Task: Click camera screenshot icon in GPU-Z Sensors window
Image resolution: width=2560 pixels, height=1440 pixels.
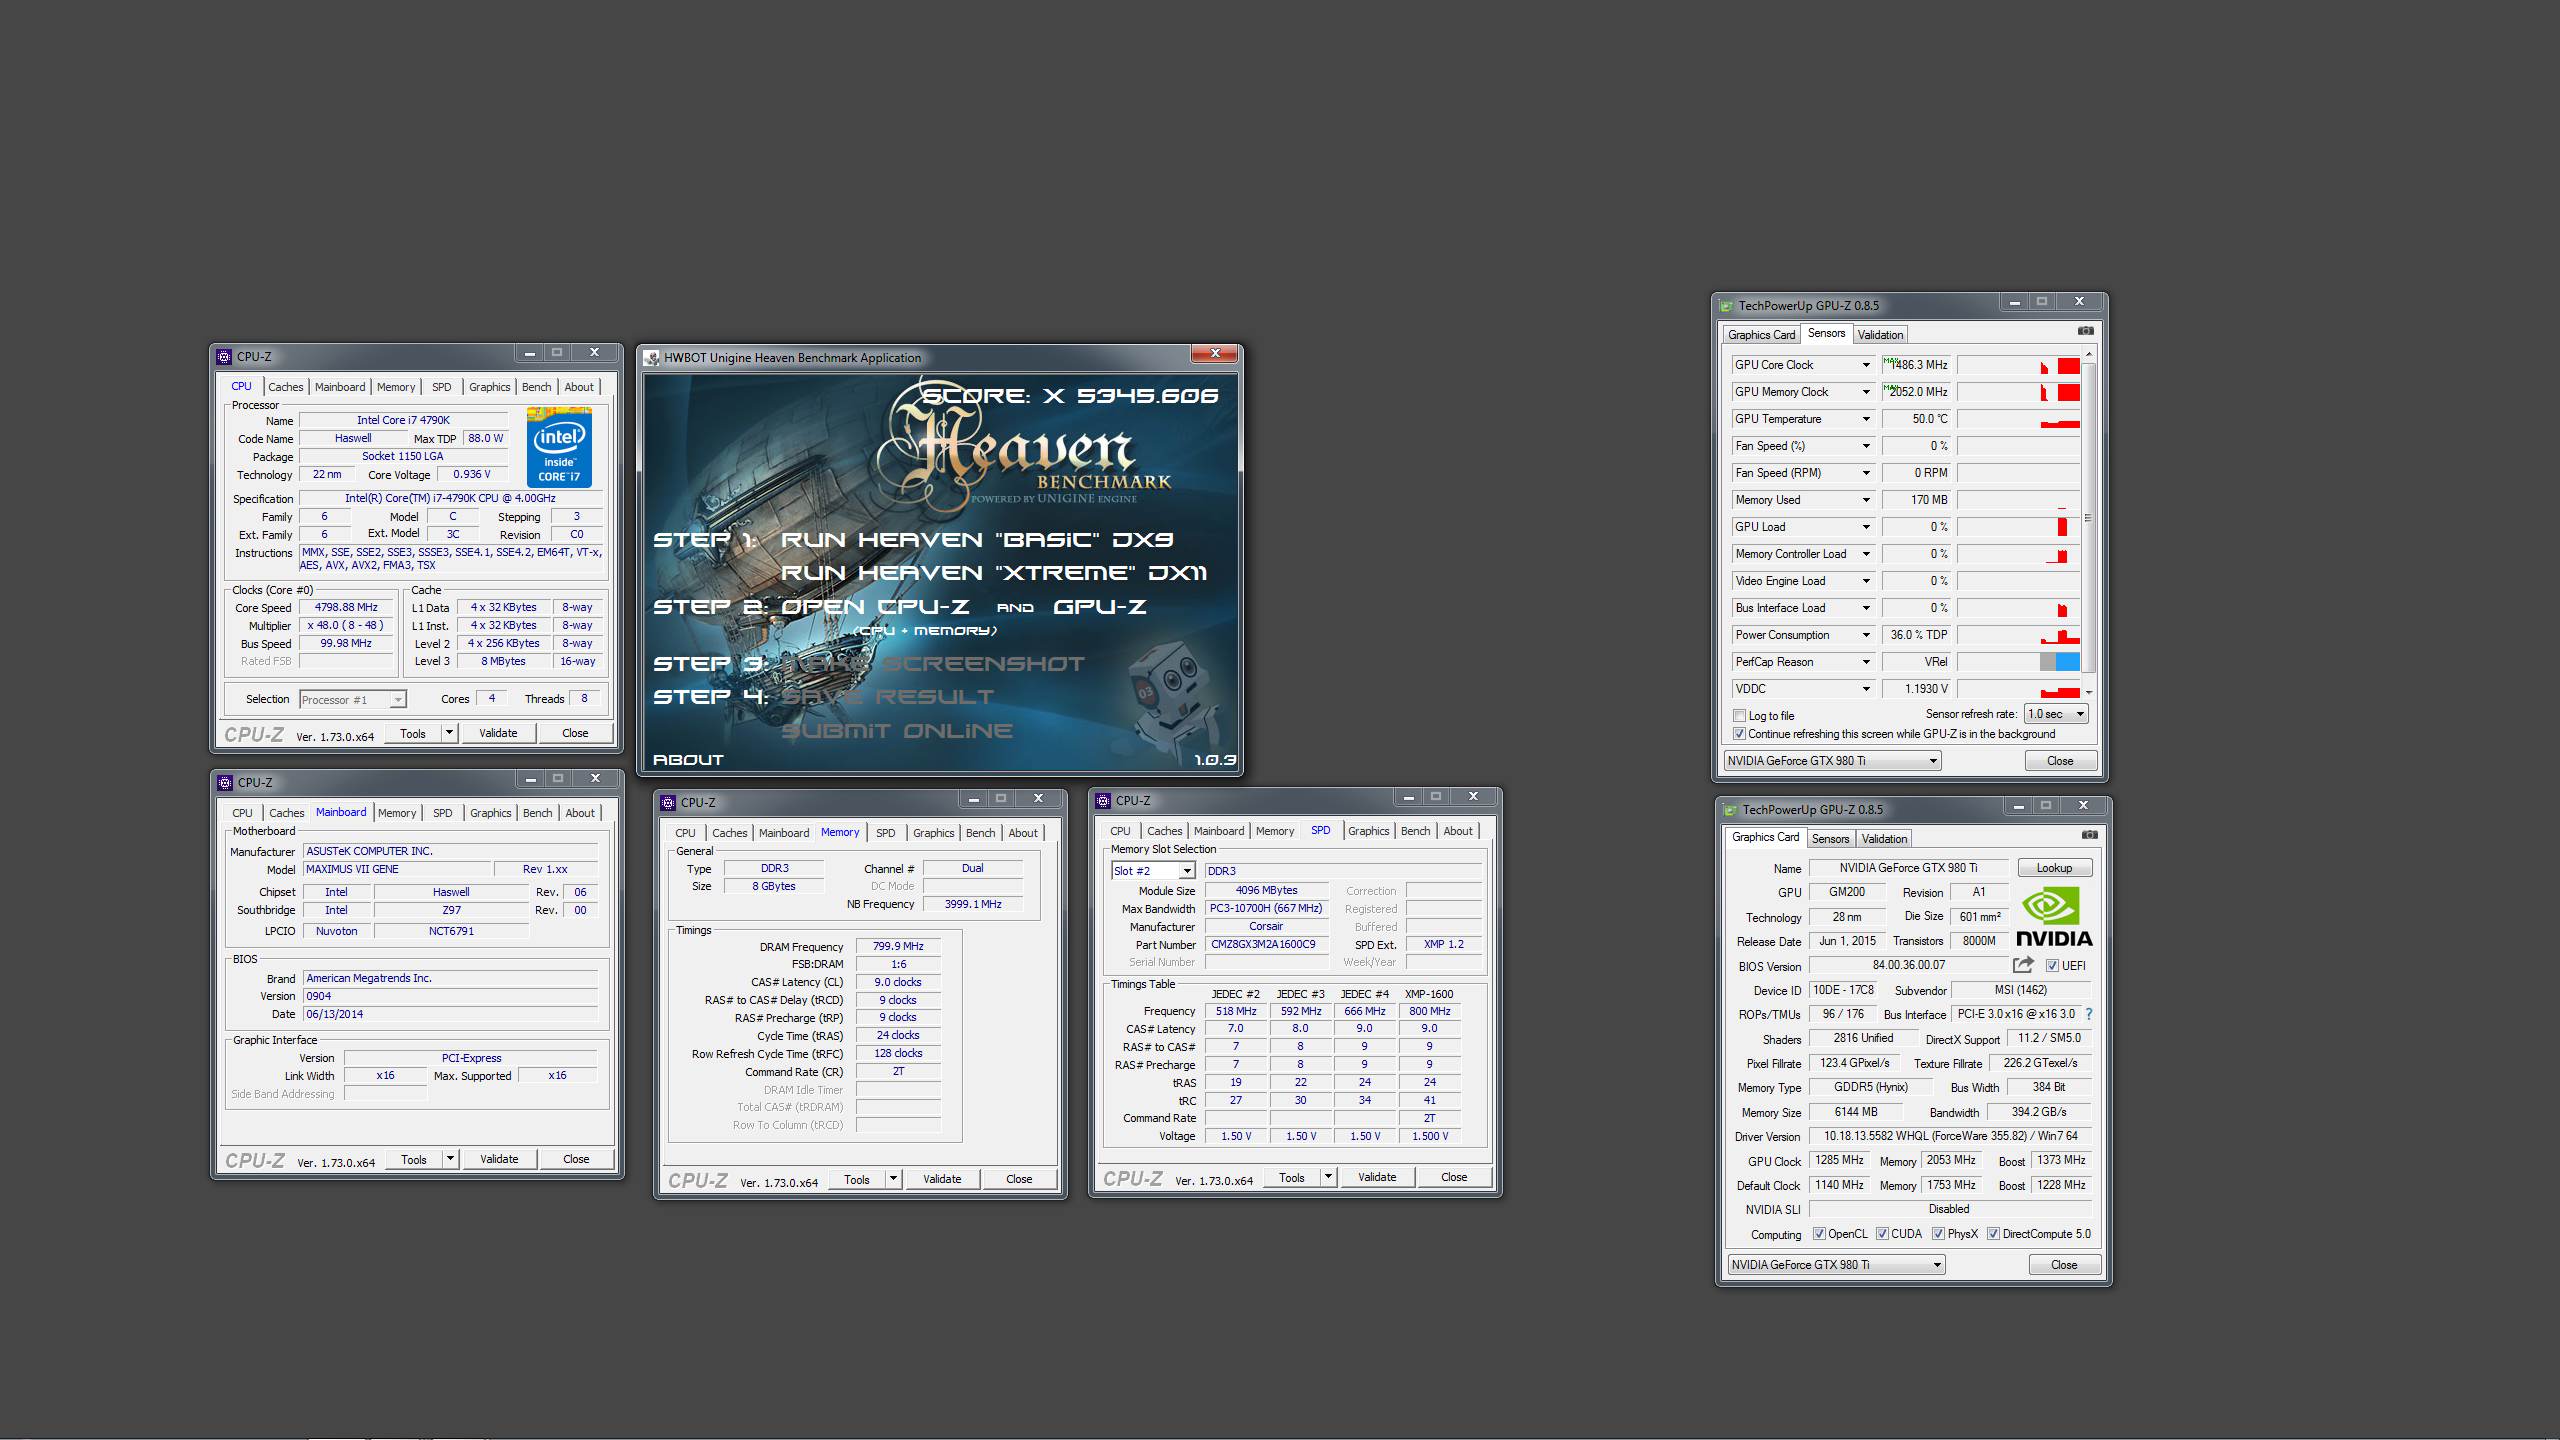Action: pos(2085,331)
